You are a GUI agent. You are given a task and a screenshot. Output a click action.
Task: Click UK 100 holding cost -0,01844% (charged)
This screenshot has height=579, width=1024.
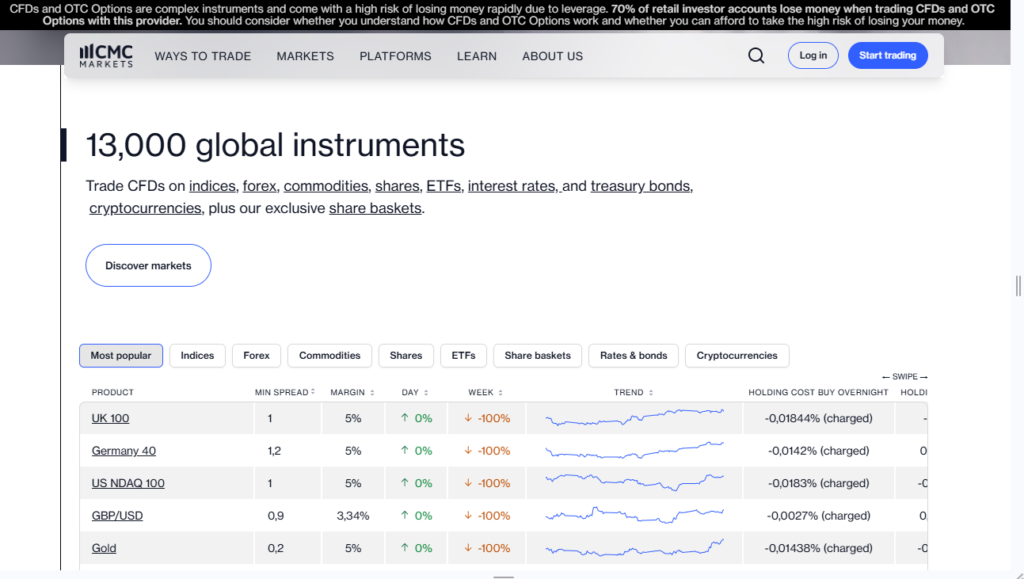coord(818,418)
